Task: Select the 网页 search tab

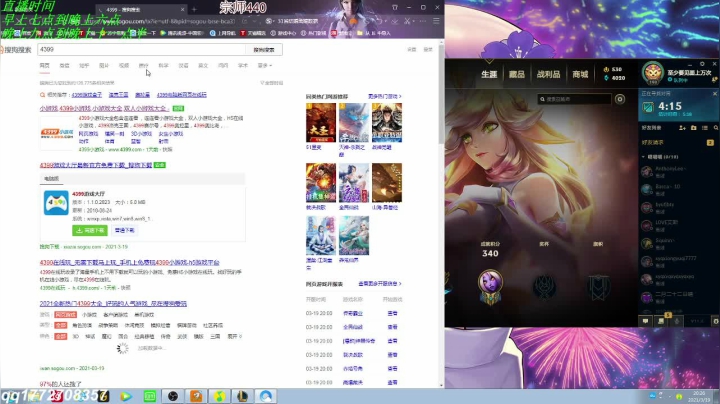Action: (x=45, y=66)
